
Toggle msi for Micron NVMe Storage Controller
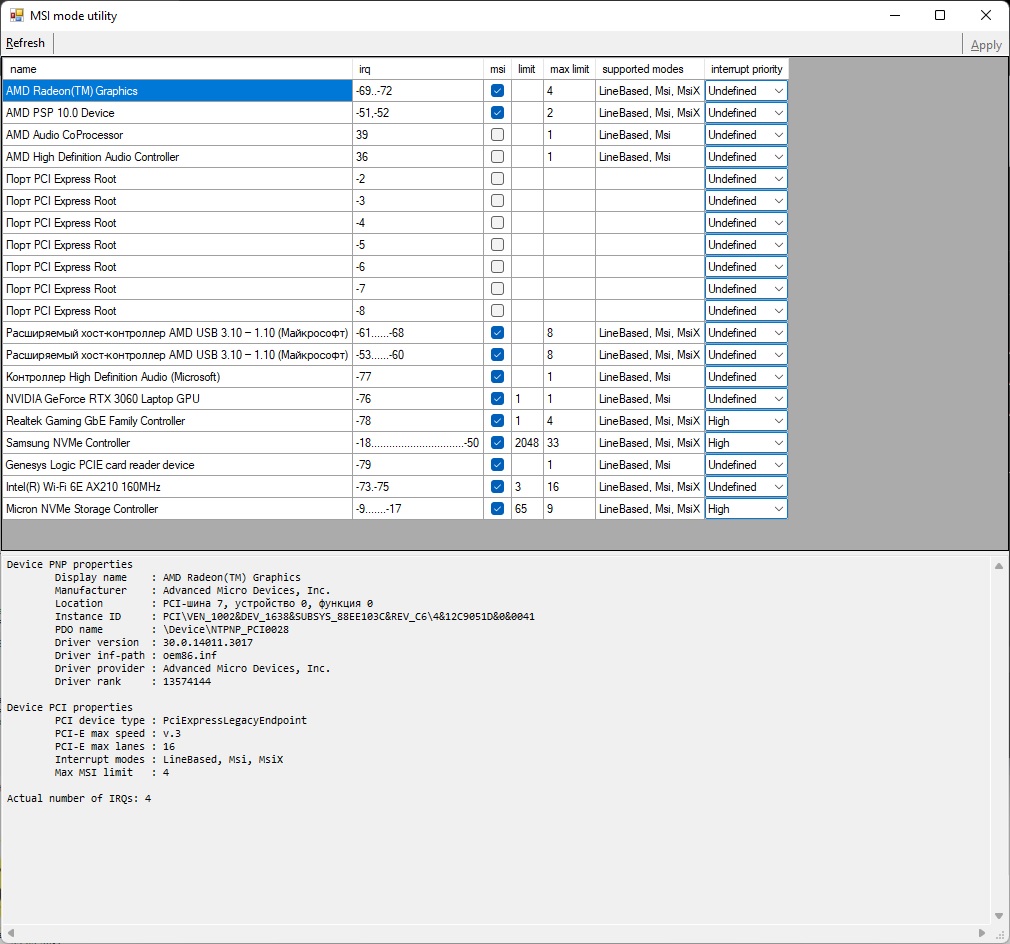(x=497, y=509)
